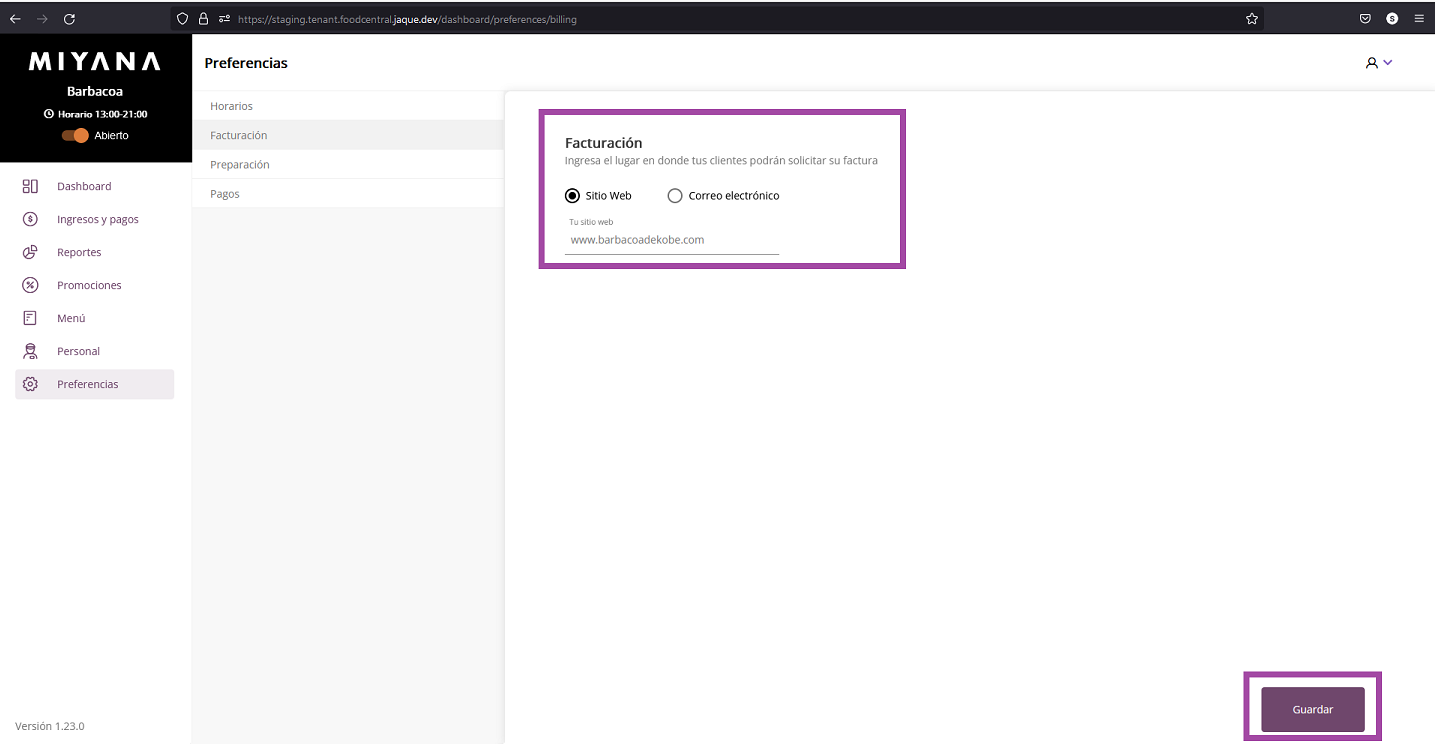Viewport: 1435px width, 744px height.
Task: Go to Reportes in the sidebar
Action: pyautogui.click(x=95, y=252)
